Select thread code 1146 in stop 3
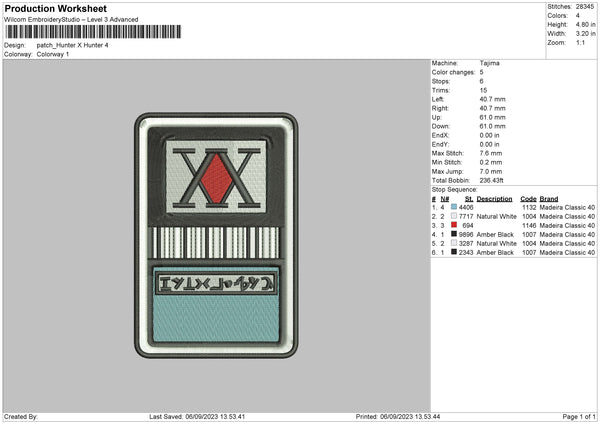Viewport: 600px width, 424px height. pyautogui.click(x=529, y=225)
